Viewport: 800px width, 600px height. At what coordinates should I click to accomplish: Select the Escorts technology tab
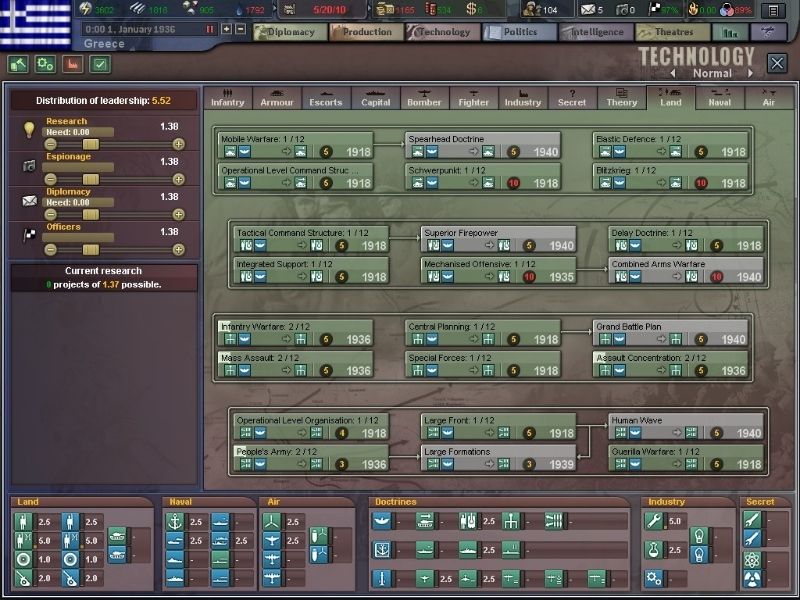tap(326, 97)
